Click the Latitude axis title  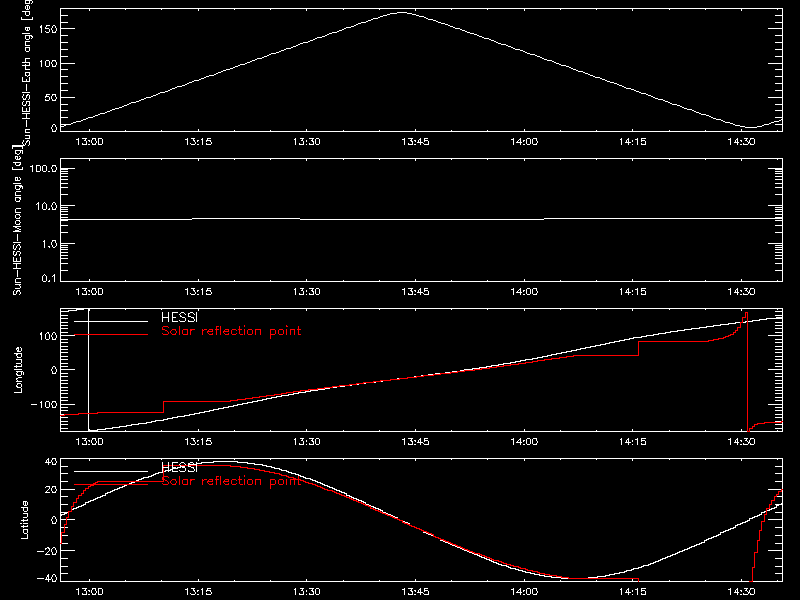coord(24,520)
